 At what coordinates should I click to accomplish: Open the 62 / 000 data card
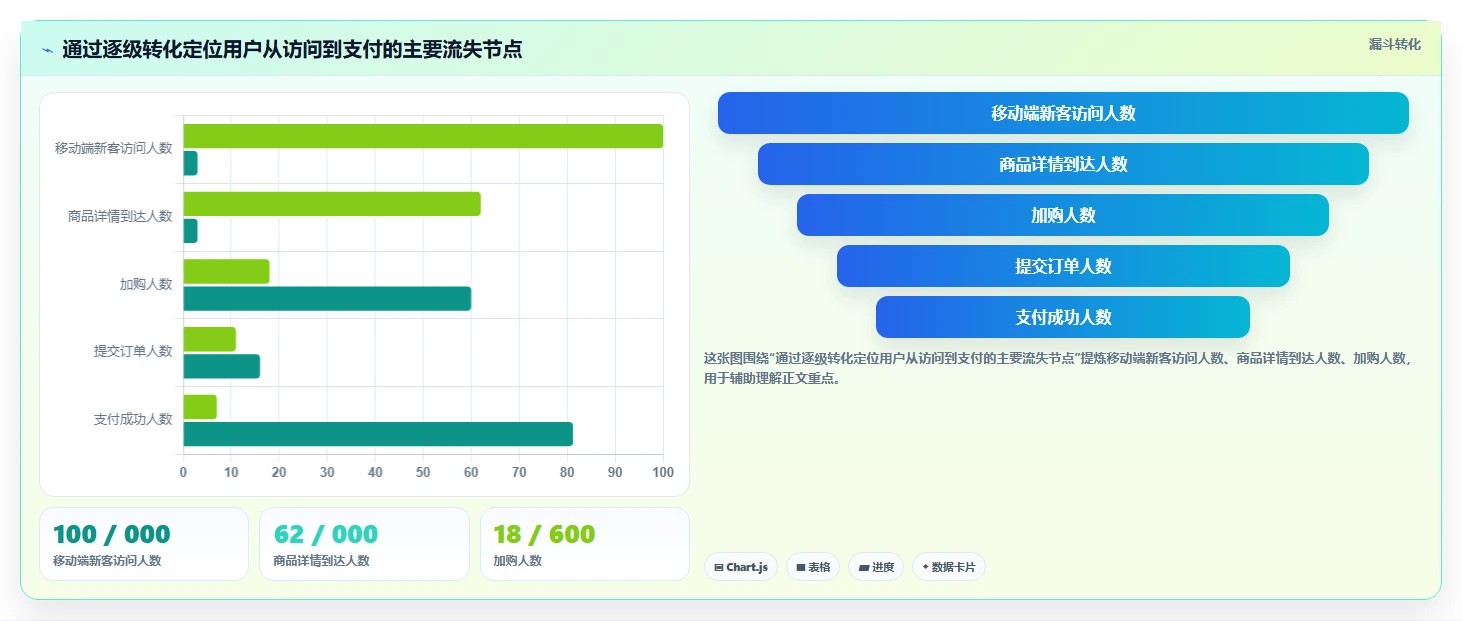(x=364, y=544)
